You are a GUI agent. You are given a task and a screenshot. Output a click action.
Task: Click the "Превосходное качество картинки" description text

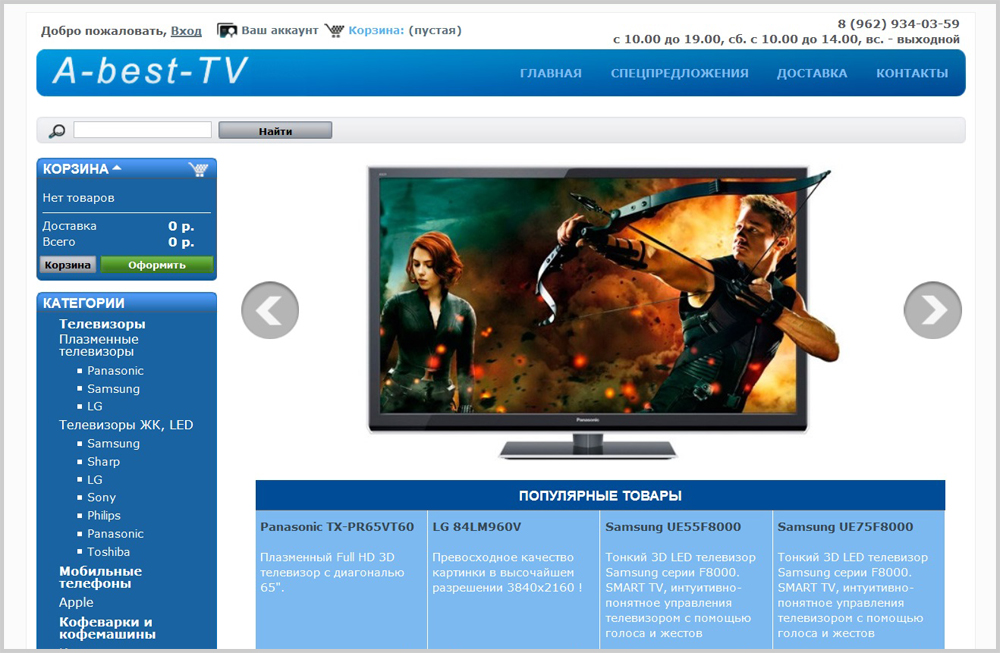(x=507, y=572)
